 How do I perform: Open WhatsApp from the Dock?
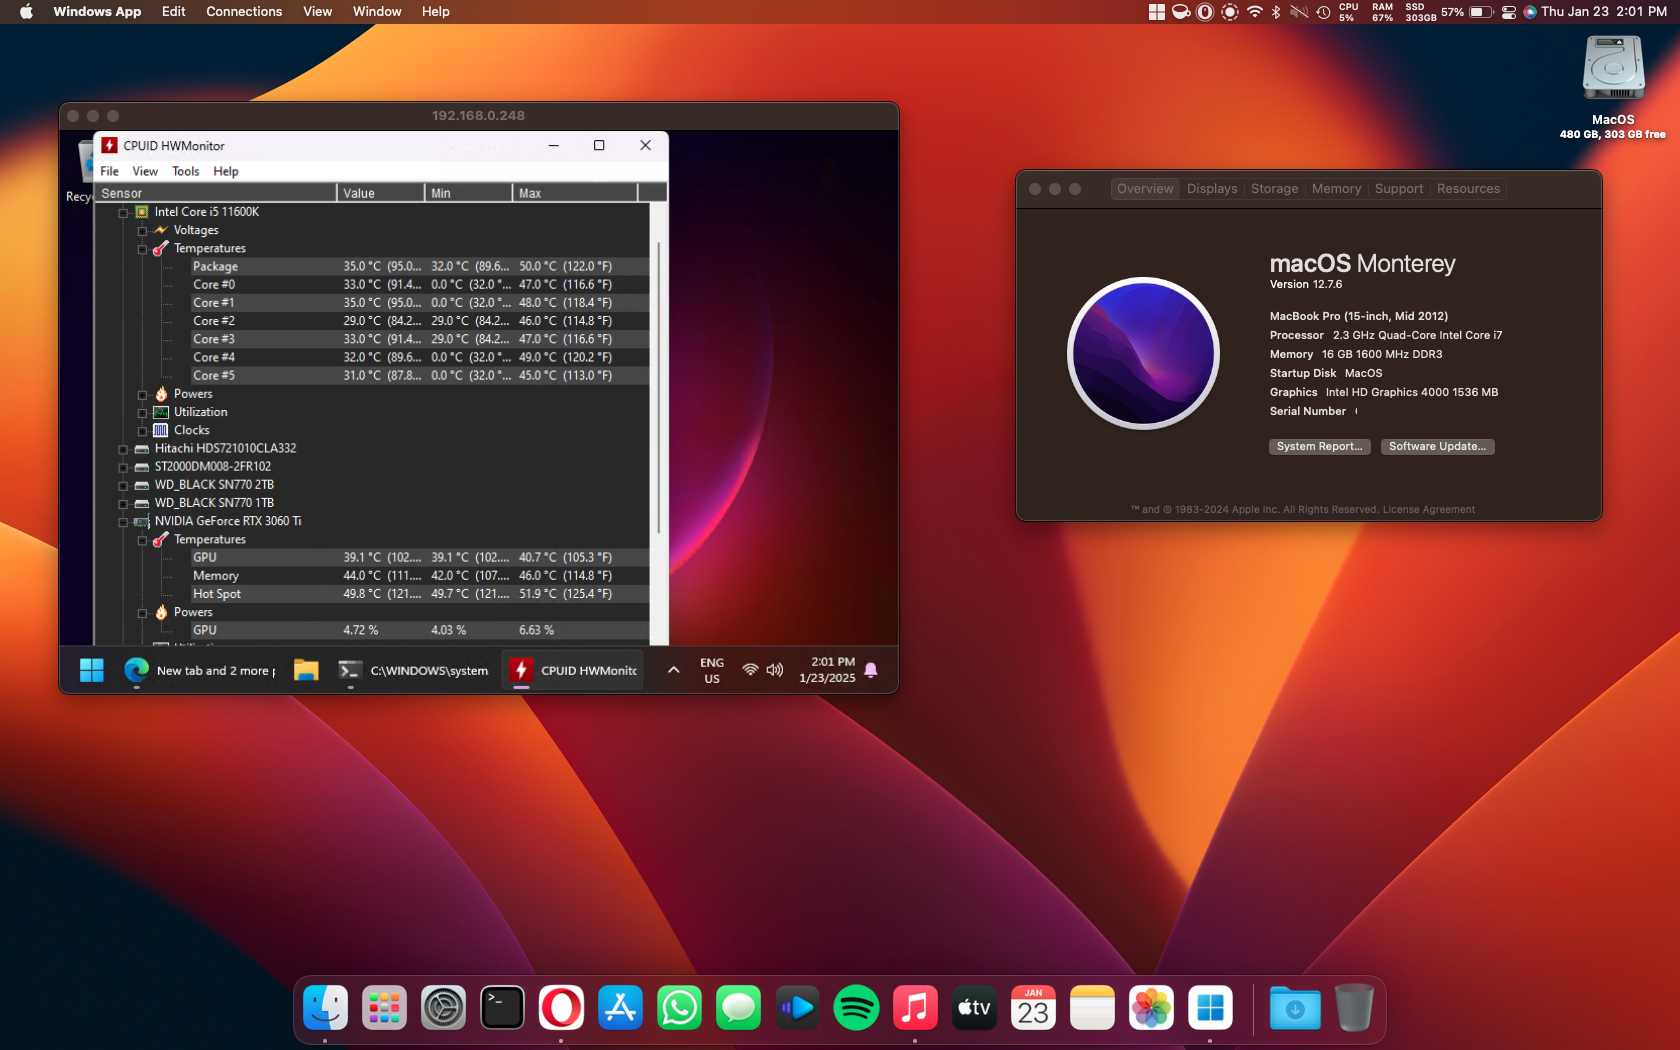(679, 1008)
